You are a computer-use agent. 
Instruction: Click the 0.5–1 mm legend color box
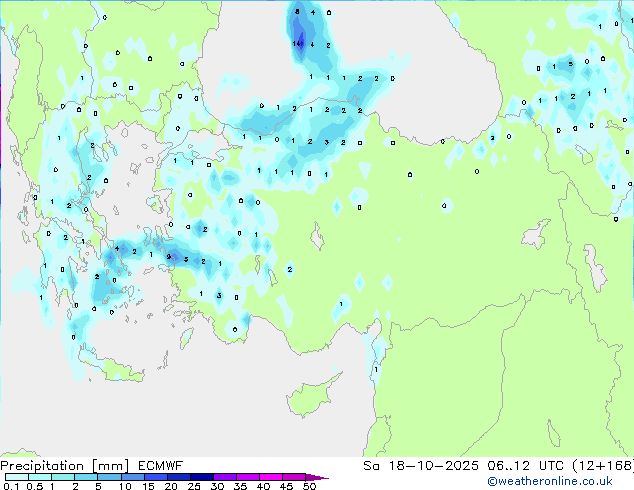[40, 477]
